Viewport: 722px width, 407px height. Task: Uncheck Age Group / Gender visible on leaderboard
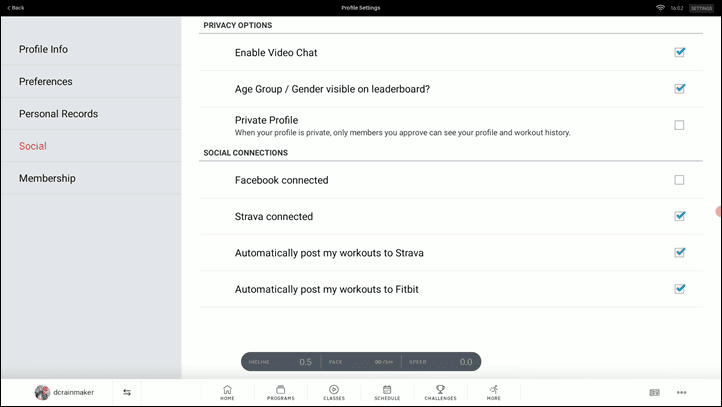679,88
